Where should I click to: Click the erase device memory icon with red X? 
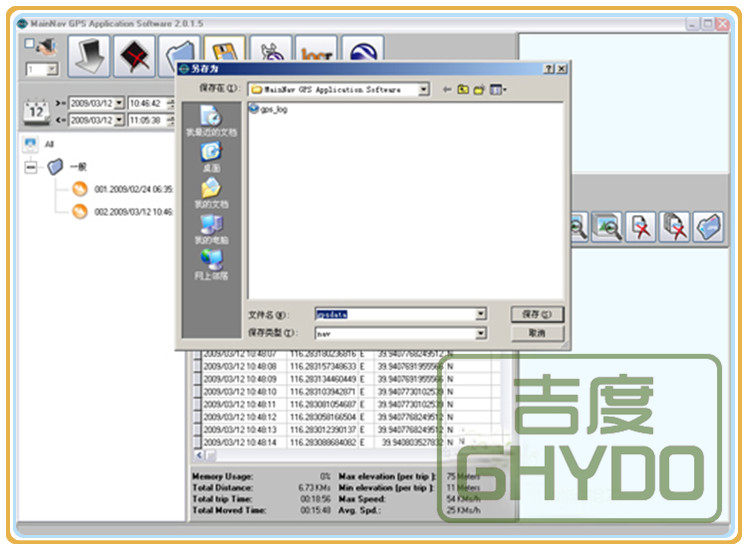(x=134, y=56)
